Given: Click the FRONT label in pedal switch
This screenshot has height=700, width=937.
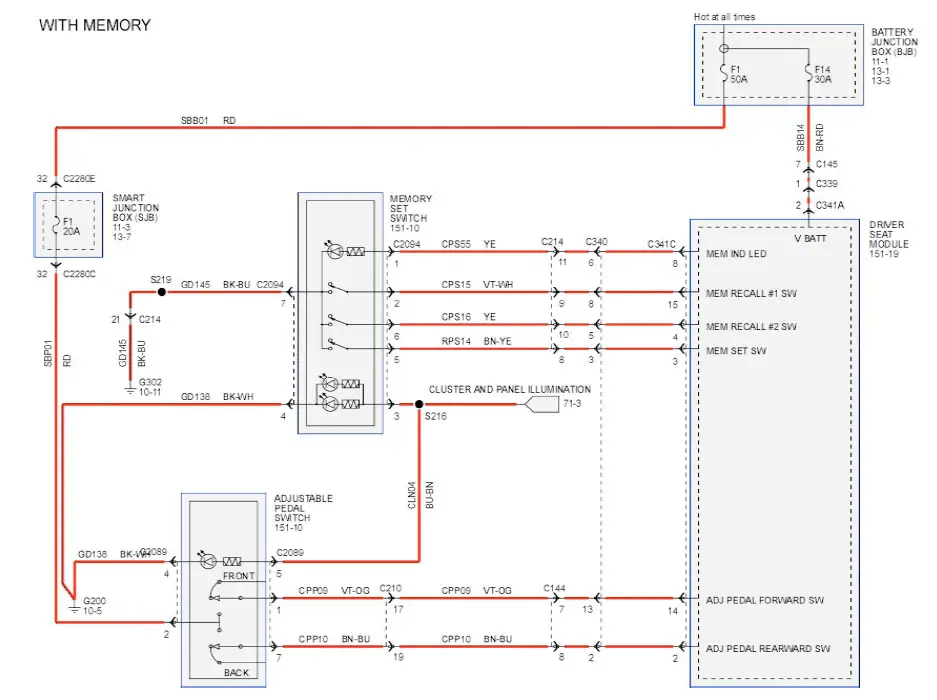Looking at the screenshot, I should pyautogui.click(x=238, y=576).
